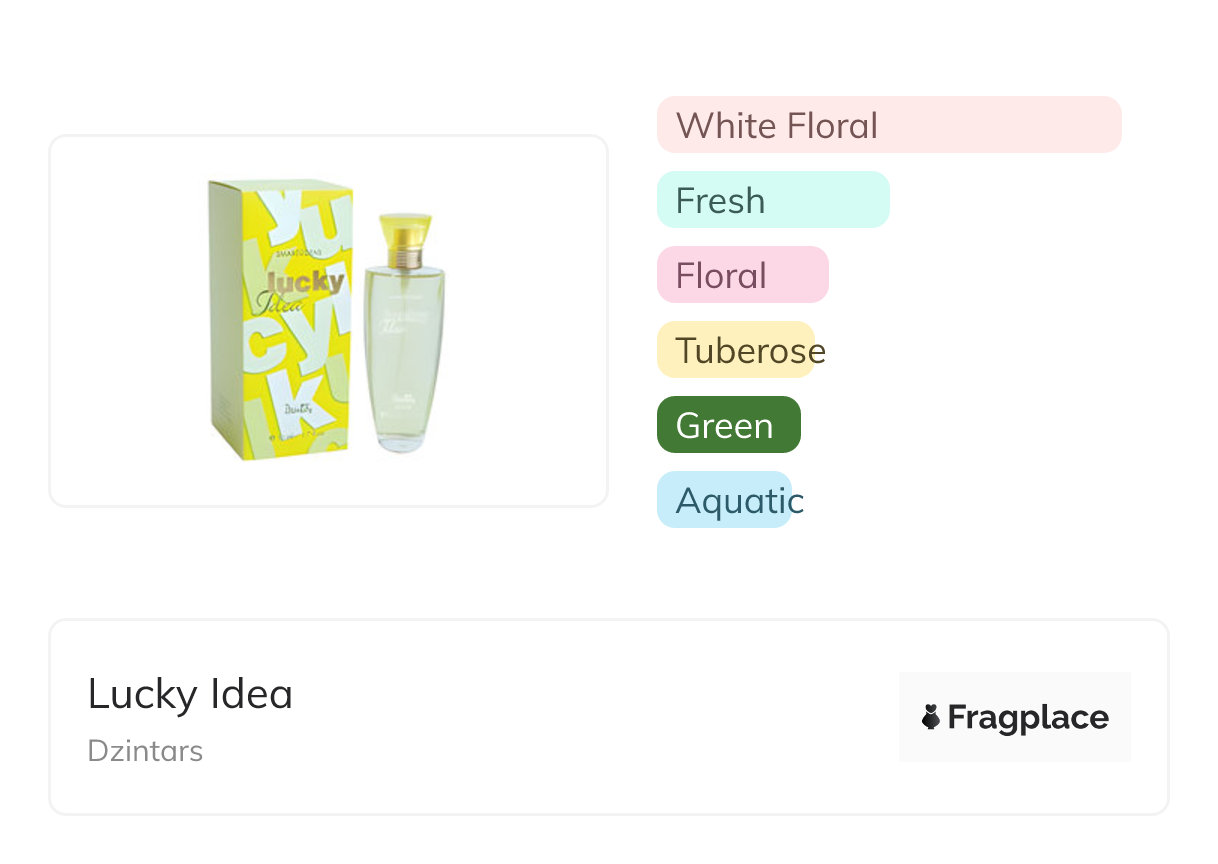Open the Lucky Idea fragrance title

coord(190,694)
